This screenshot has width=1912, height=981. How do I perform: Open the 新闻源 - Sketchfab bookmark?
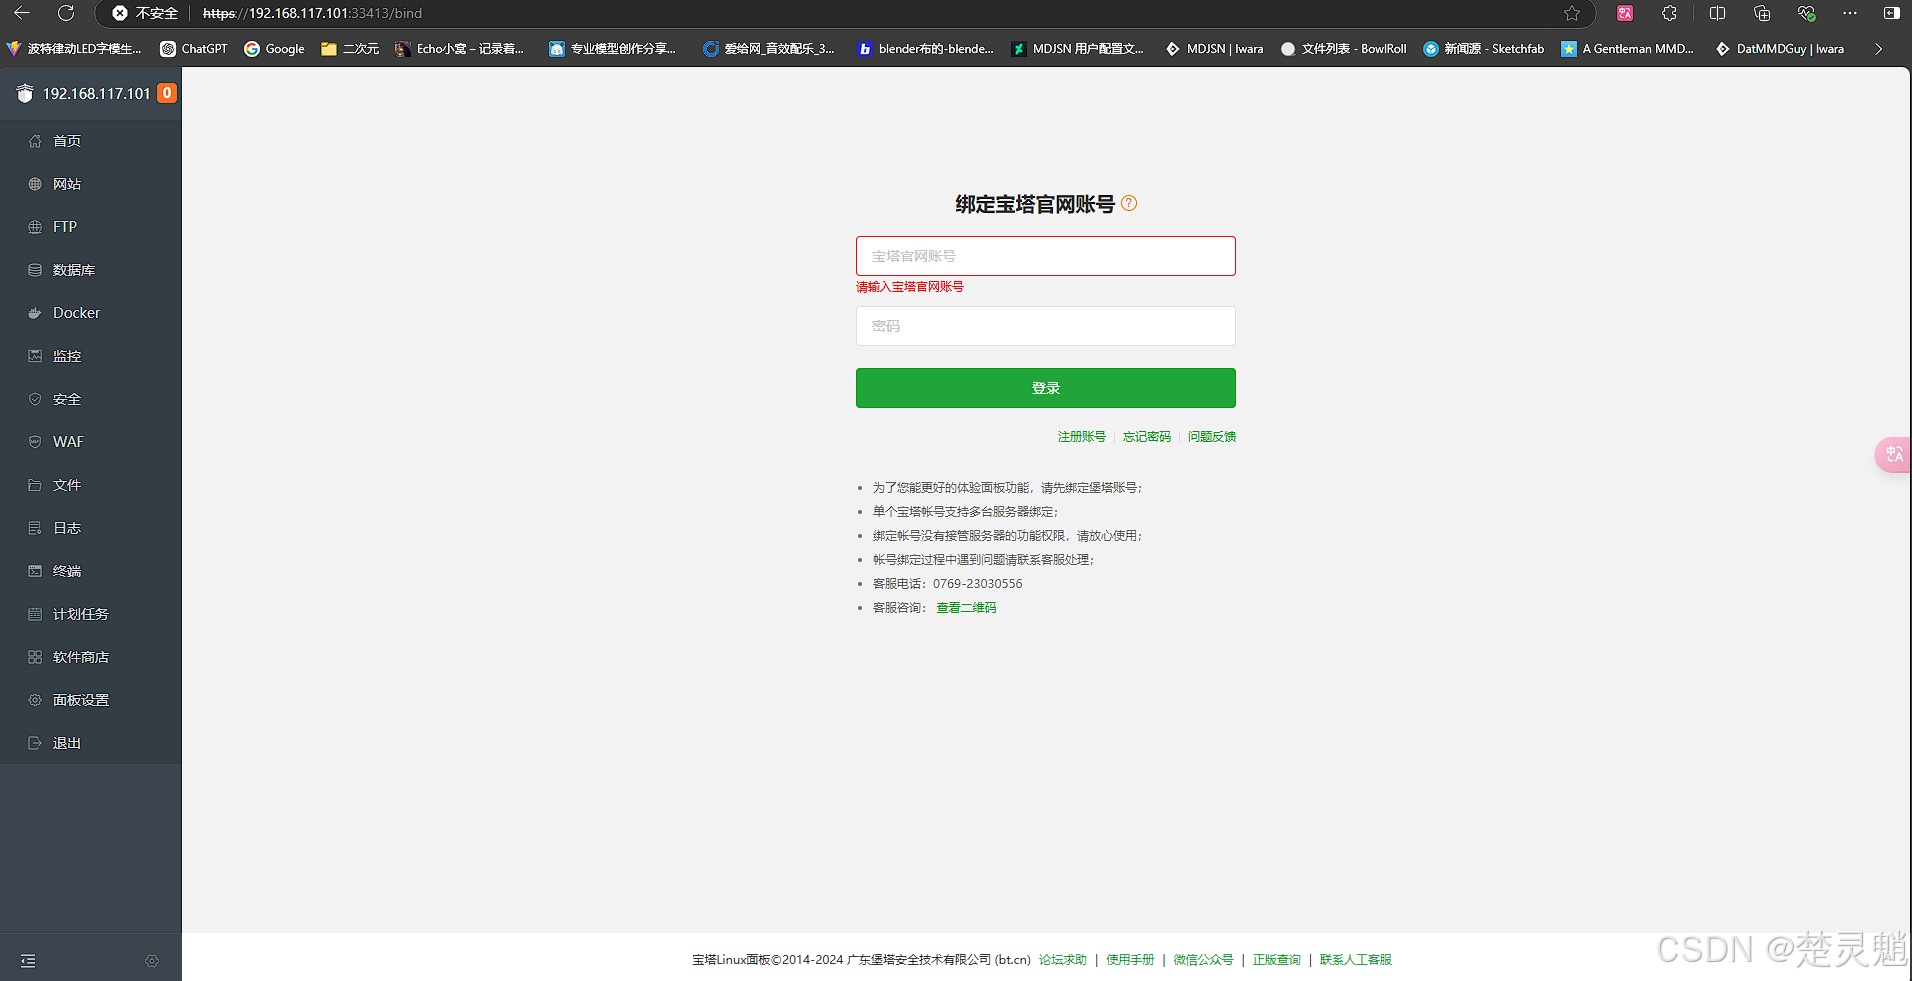[x=1484, y=49]
